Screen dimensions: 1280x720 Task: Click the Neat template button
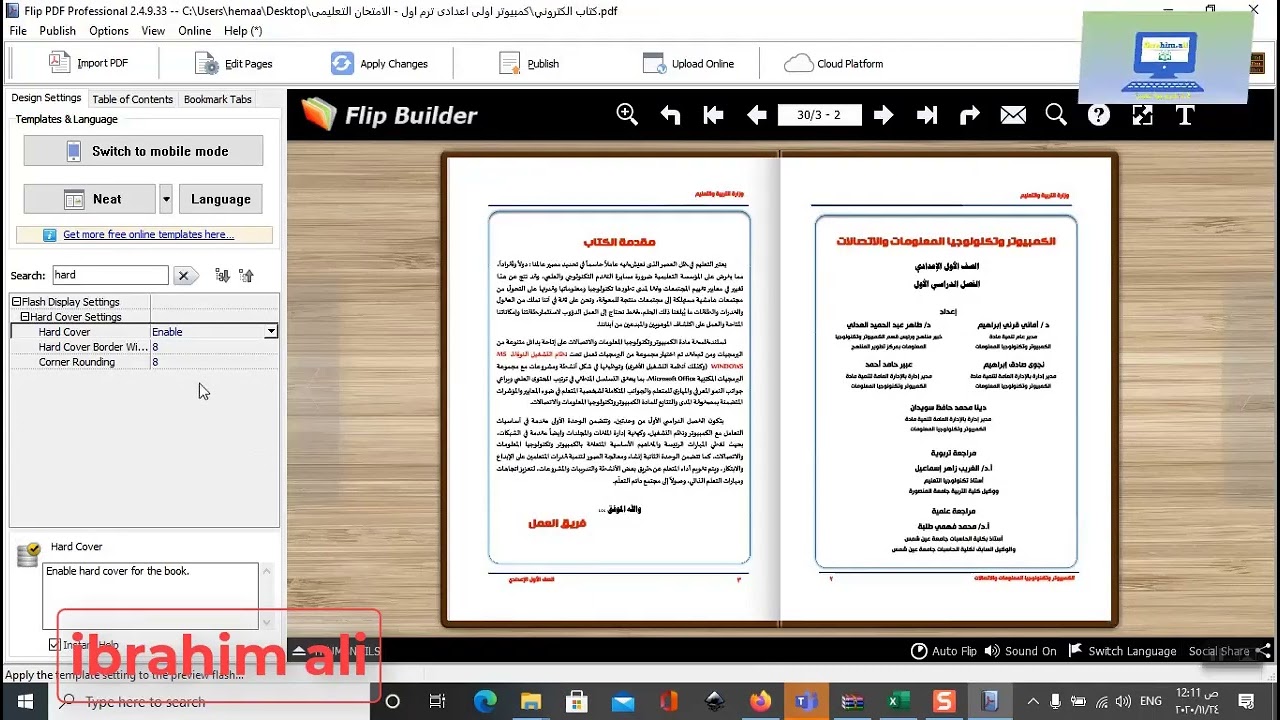point(90,199)
